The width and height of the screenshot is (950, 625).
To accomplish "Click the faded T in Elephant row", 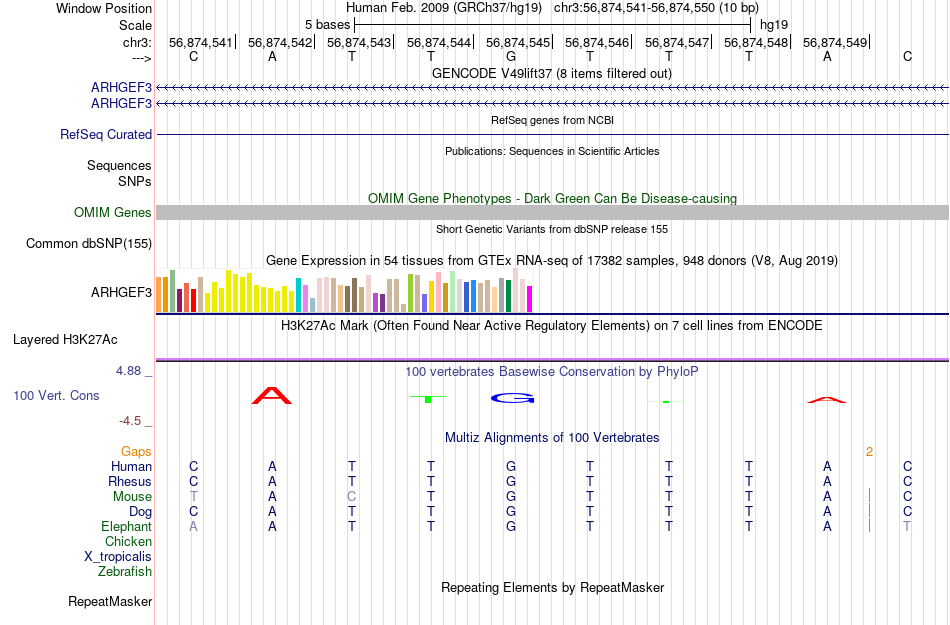I will (907, 526).
